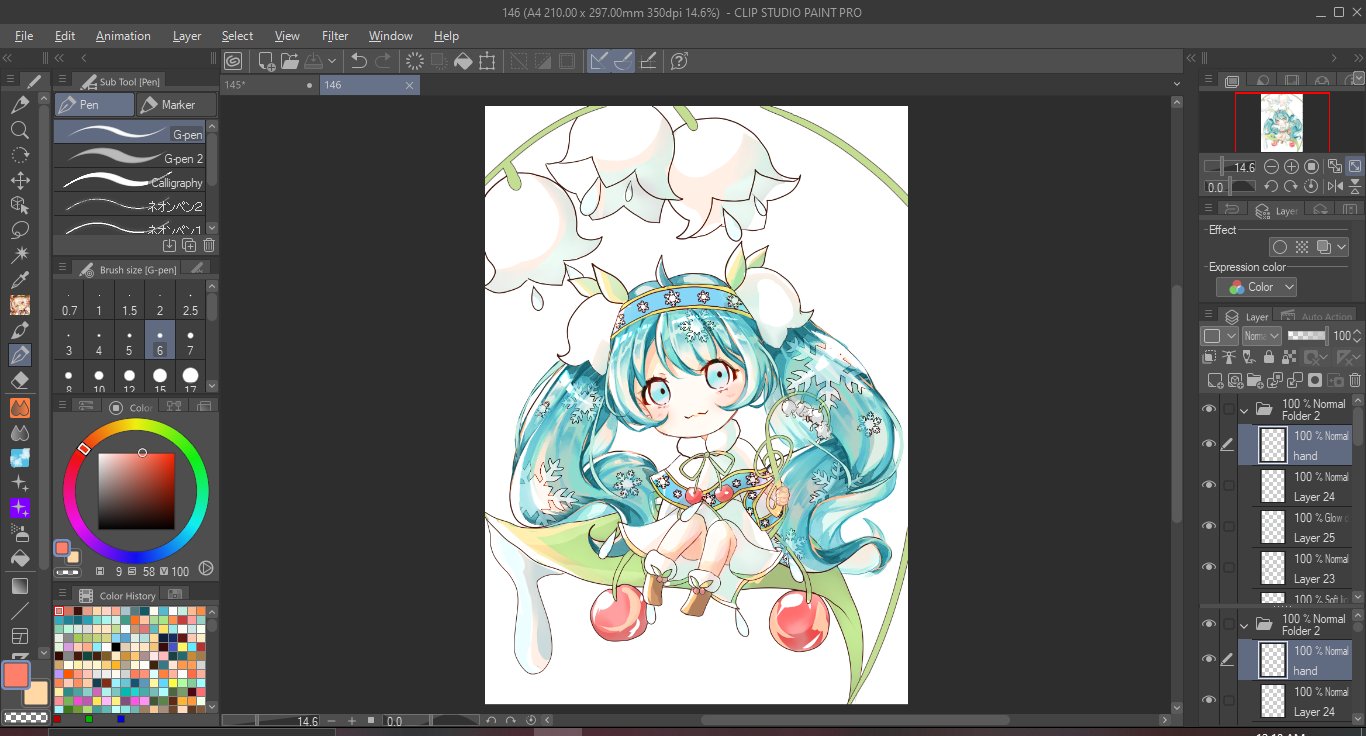
Task: Select the Marker sub tool group tab
Action: 177,104
